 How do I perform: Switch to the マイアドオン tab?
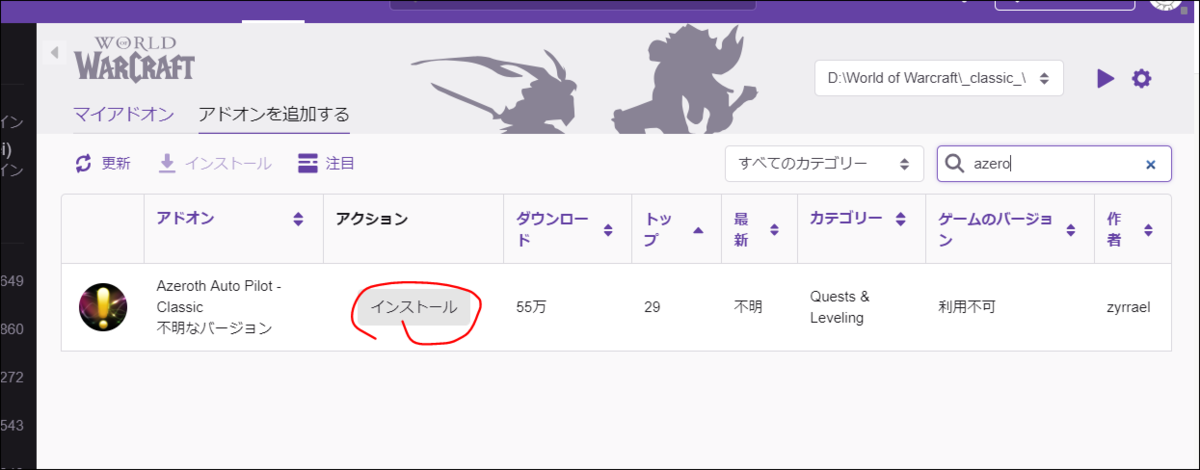(x=124, y=114)
